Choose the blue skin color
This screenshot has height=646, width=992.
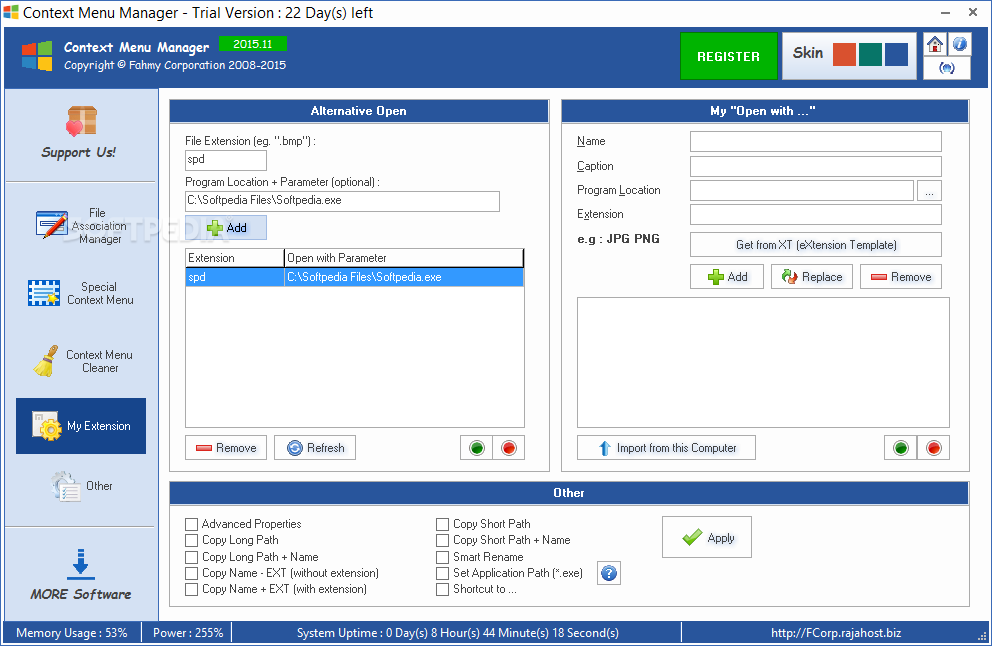click(x=896, y=54)
